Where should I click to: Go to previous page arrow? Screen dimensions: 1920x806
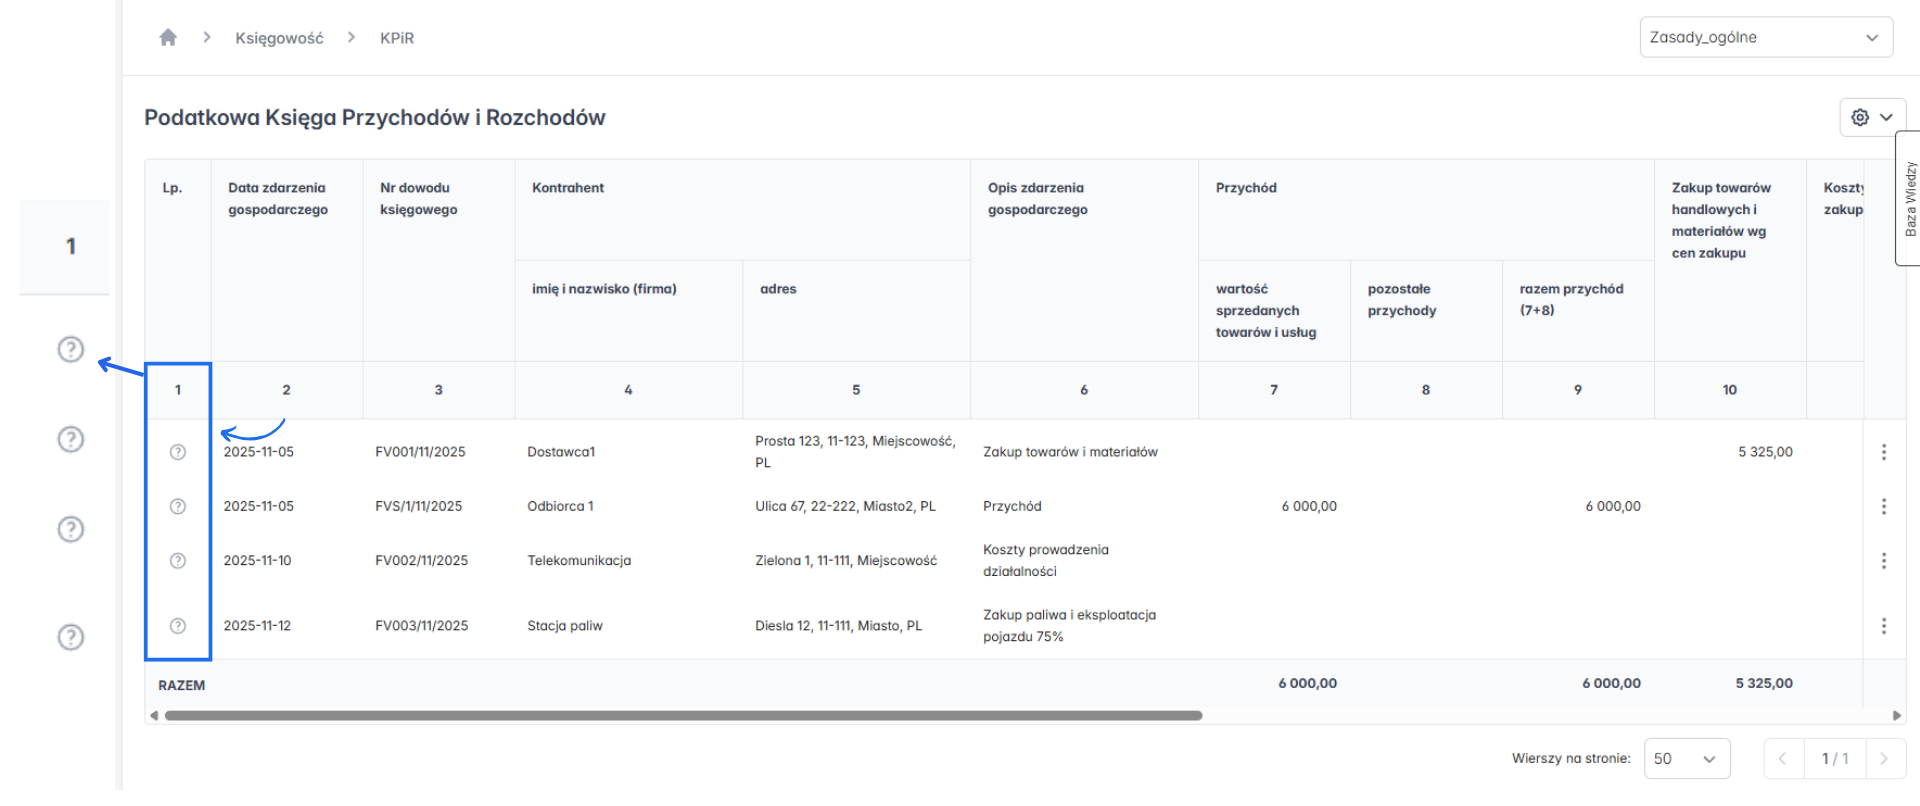click(1783, 758)
